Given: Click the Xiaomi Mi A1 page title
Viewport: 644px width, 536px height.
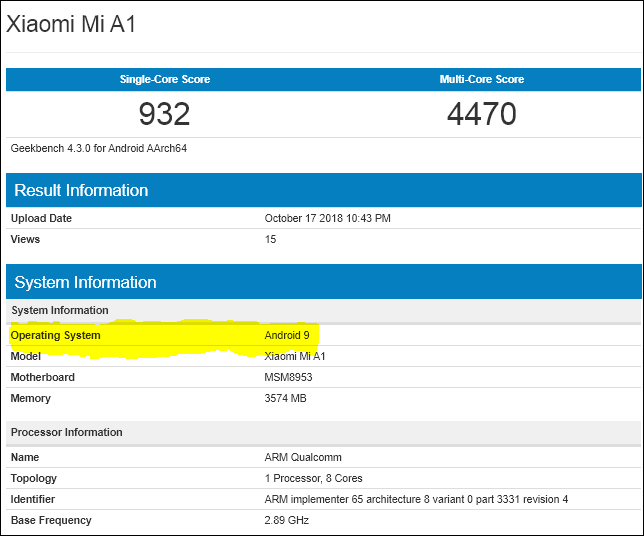Looking at the screenshot, I should click(71, 25).
